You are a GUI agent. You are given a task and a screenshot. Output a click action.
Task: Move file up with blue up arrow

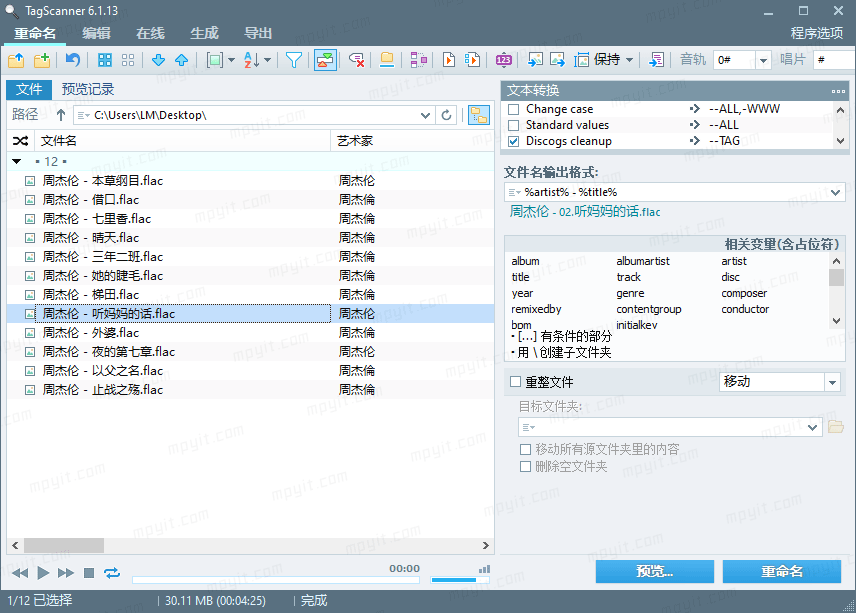pos(182,59)
